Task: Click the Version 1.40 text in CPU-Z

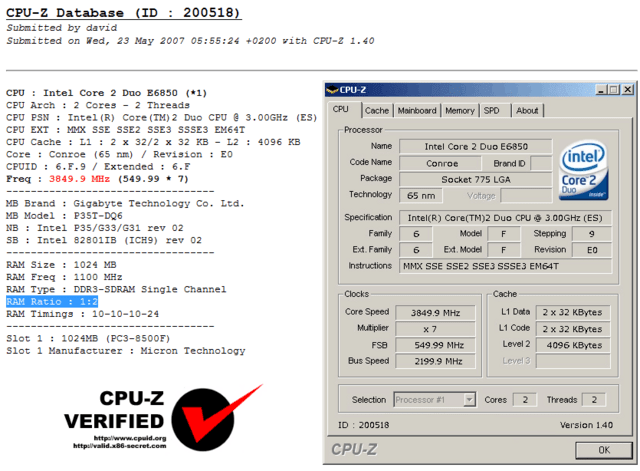Action: coord(586,425)
